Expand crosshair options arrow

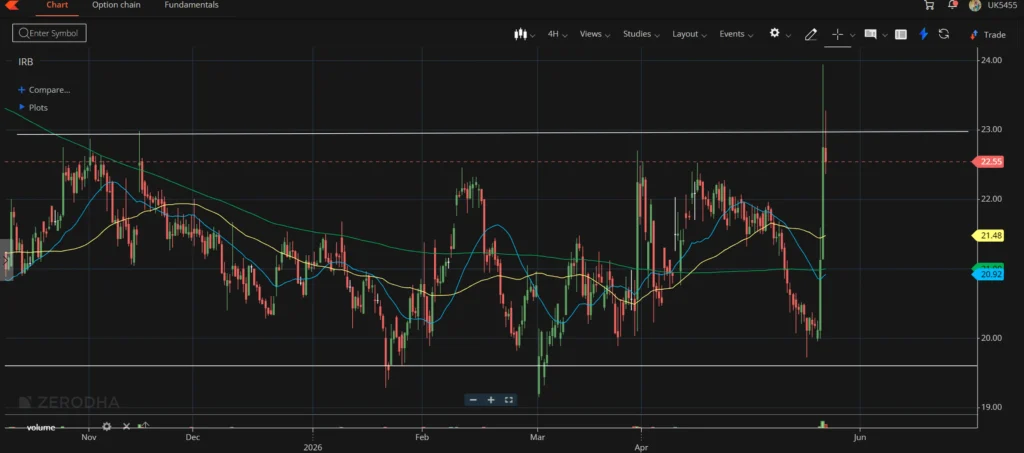(852, 35)
